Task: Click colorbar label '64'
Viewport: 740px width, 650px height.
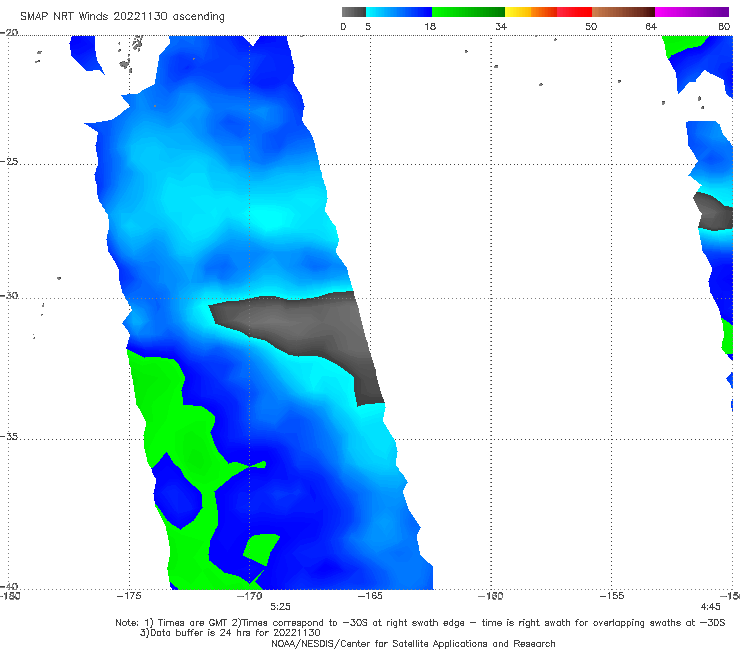Action: pos(651,27)
